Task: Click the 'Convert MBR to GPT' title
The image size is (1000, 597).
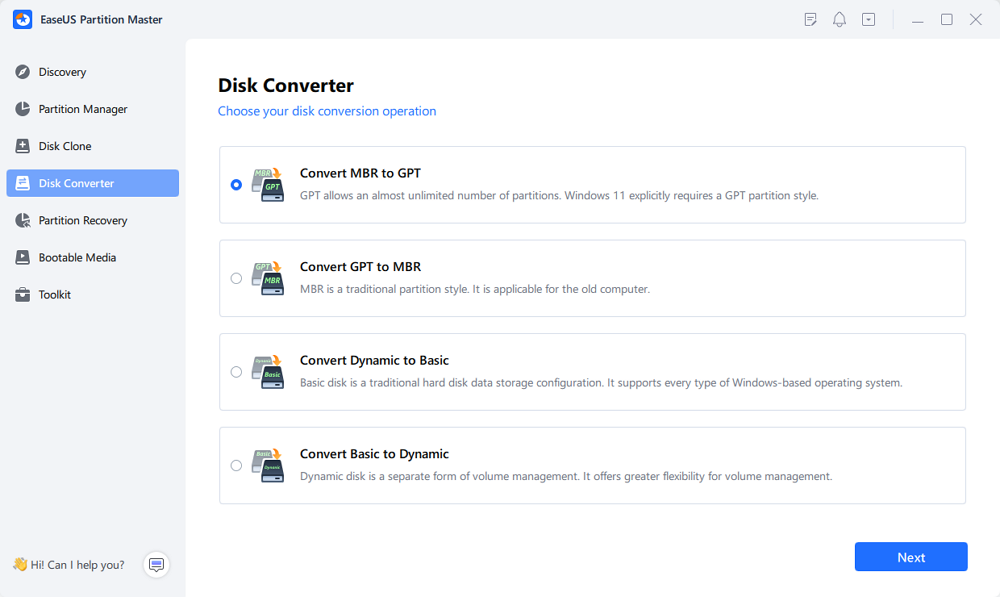Action: pos(360,173)
